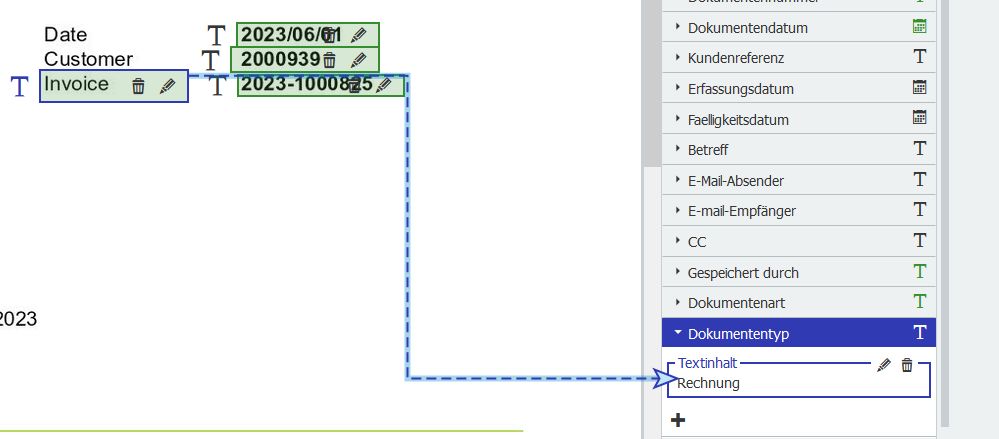The height and width of the screenshot is (439, 999).
Task: Click the pencil icon on the 2023/06/01 field
Action: click(x=359, y=35)
